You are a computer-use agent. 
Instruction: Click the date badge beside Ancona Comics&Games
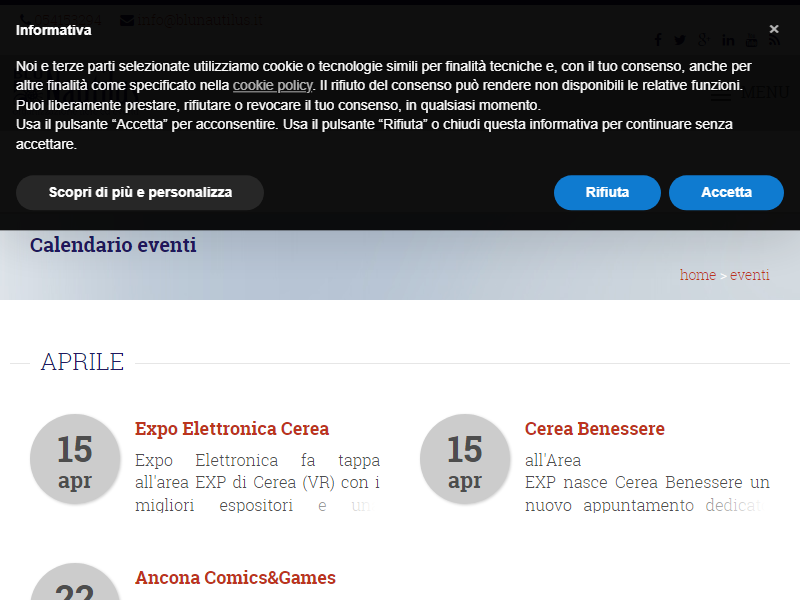(75, 583)
